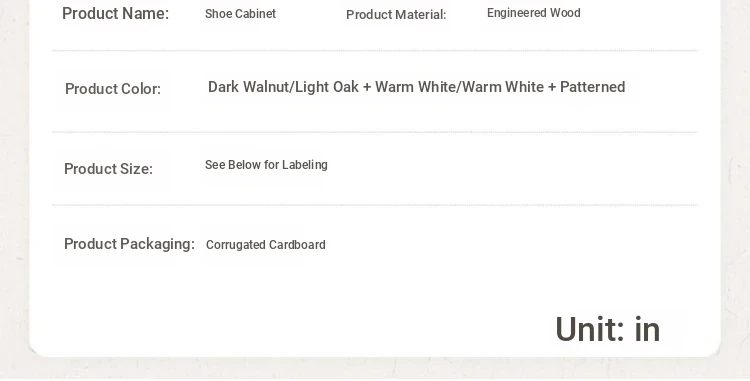Click the 'Warm White + Patterned' text
The width and height of the screenshot is (750, 381).
click(x=544, y=87)
